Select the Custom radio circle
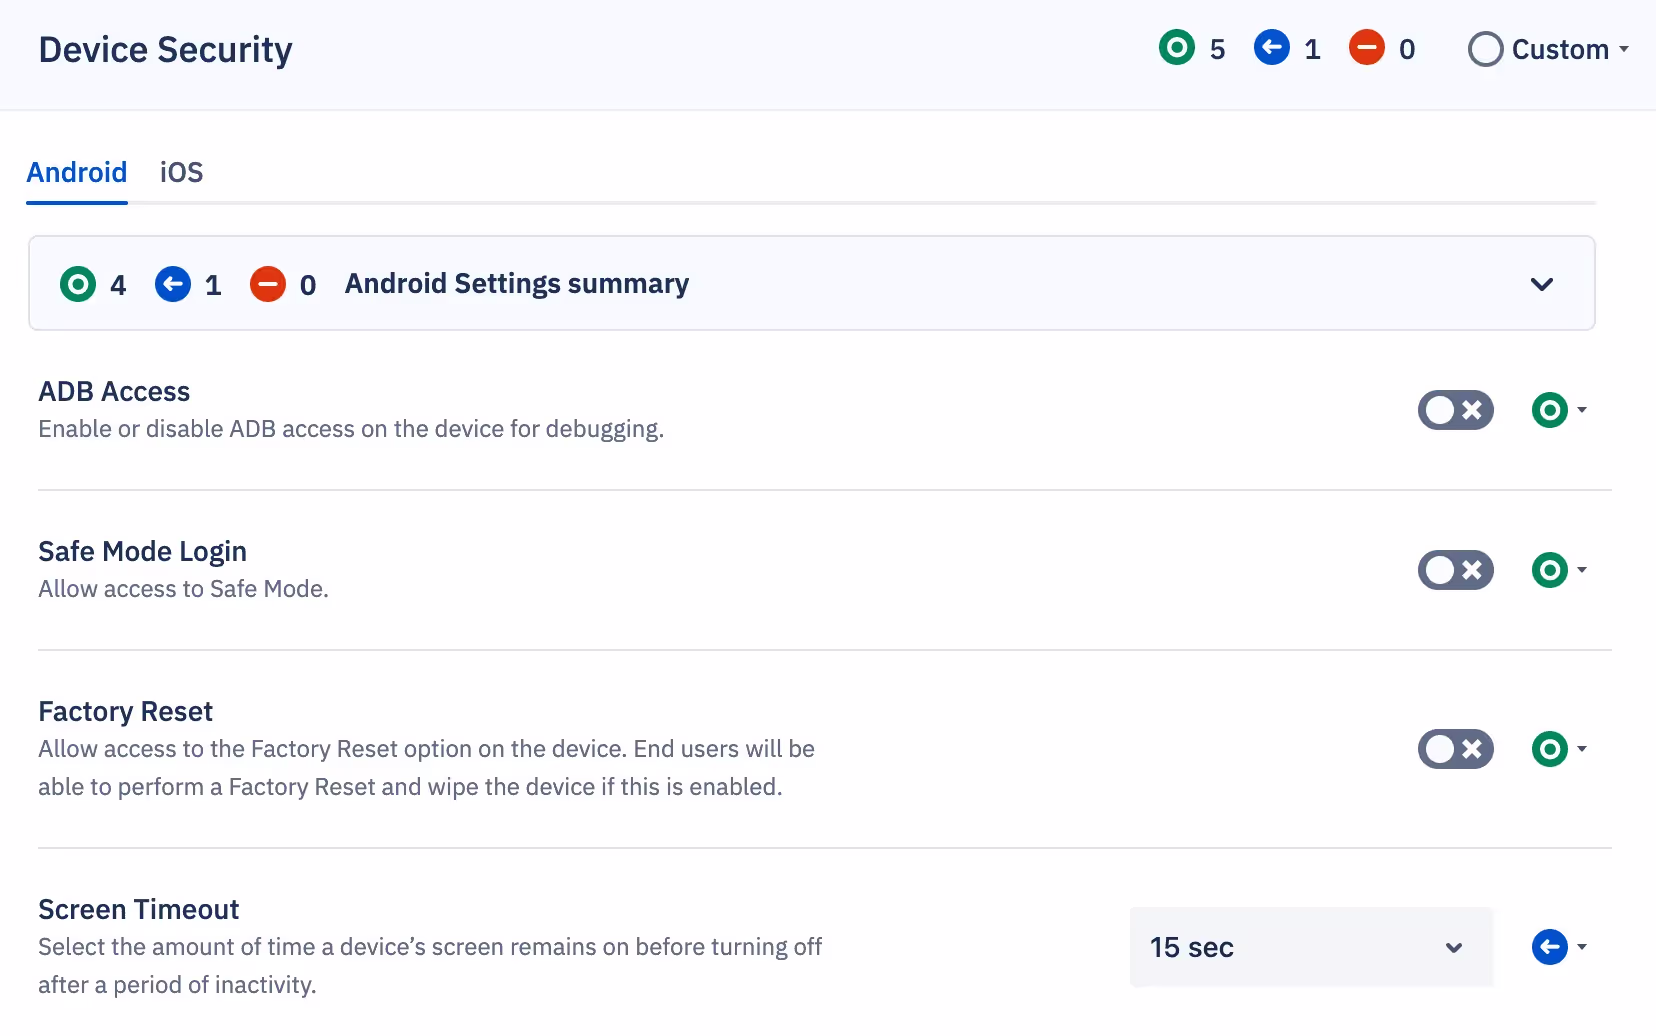This screenshot has width=1656, height=1036. [x=1486, y=49]
